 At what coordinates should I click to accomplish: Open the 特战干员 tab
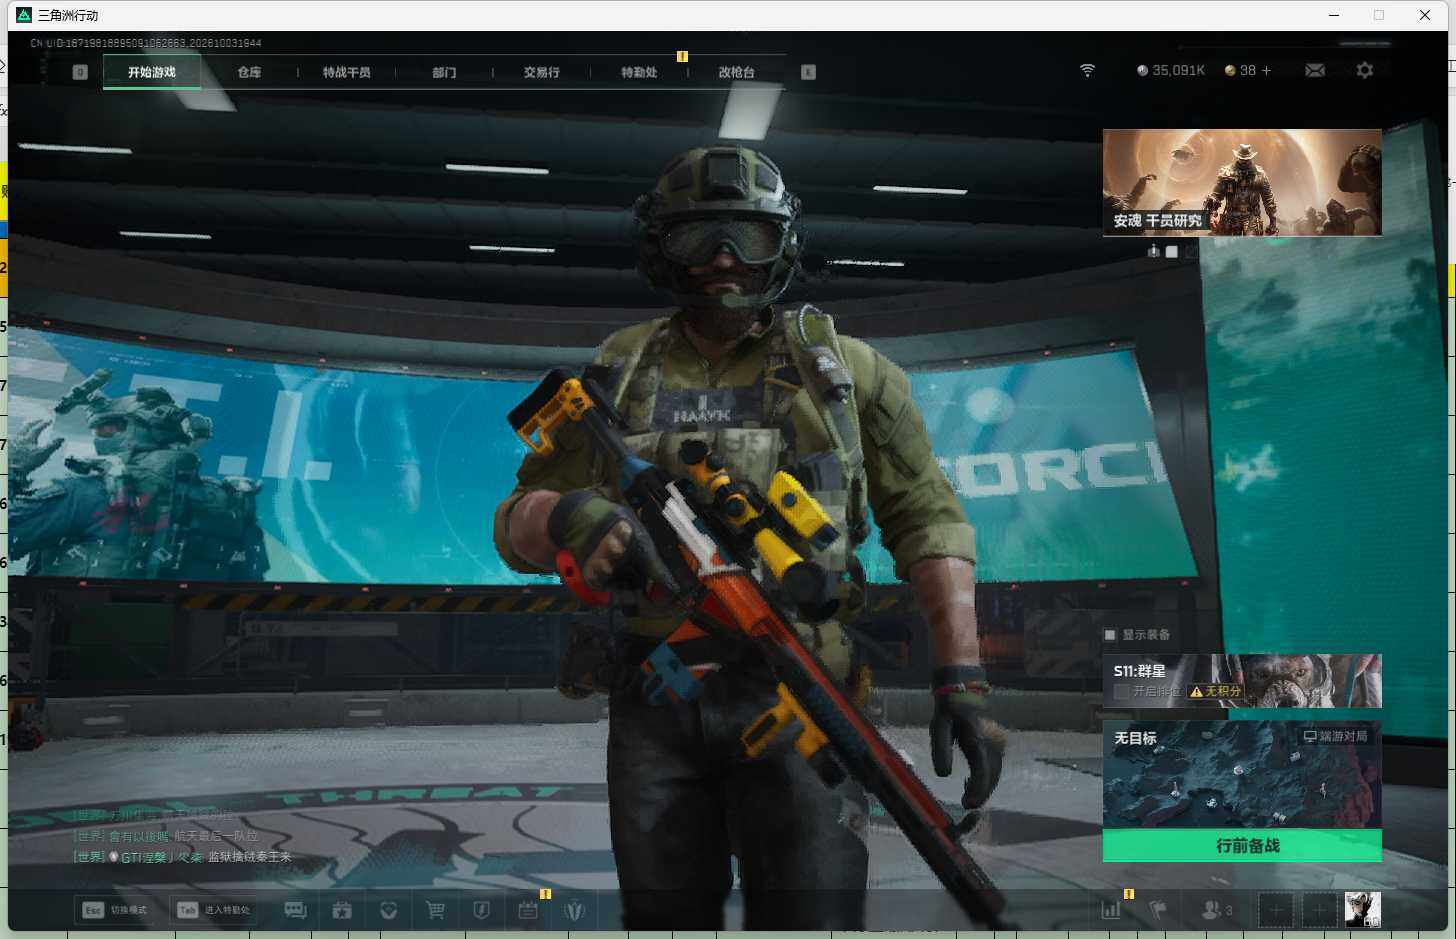pyautogui.click(x=346, y=72)
